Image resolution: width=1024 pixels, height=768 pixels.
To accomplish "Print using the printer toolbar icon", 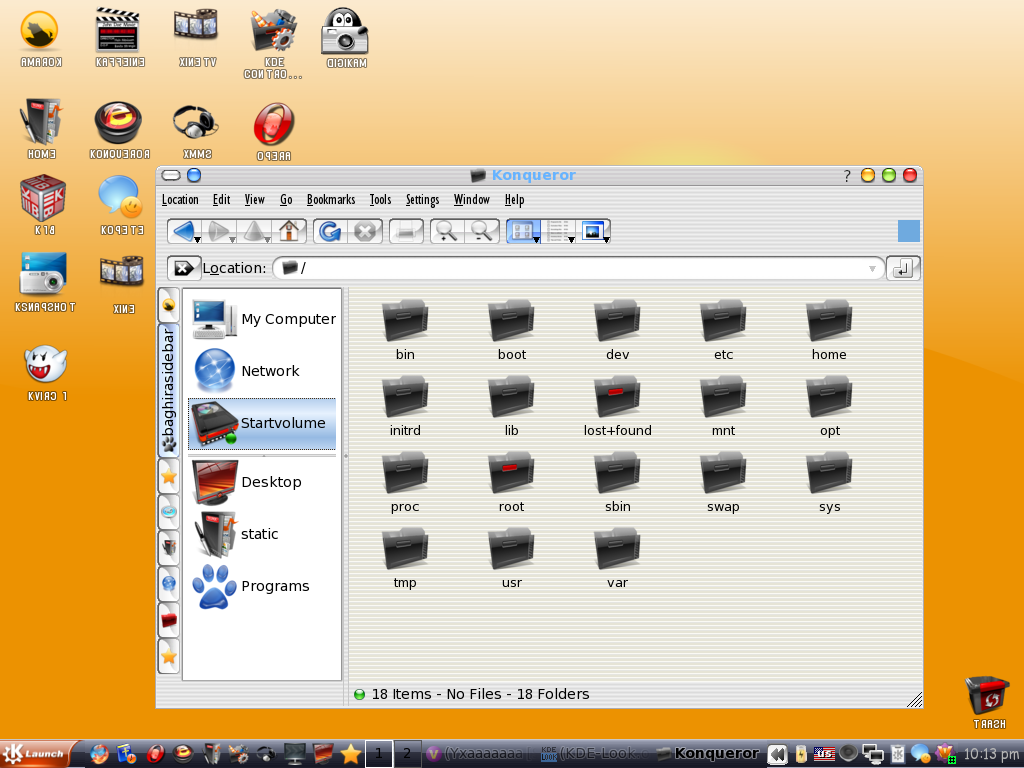I will click(x=406, y=231).
